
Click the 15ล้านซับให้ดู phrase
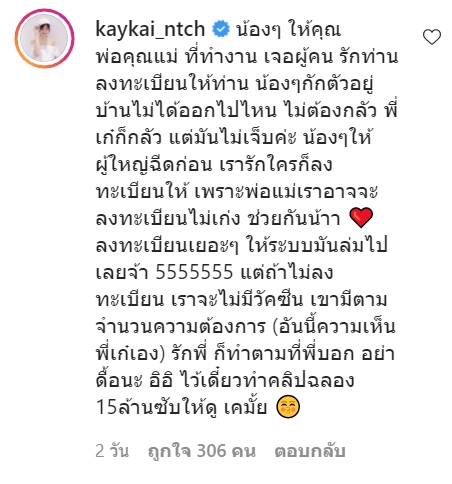tap(157, 407)
